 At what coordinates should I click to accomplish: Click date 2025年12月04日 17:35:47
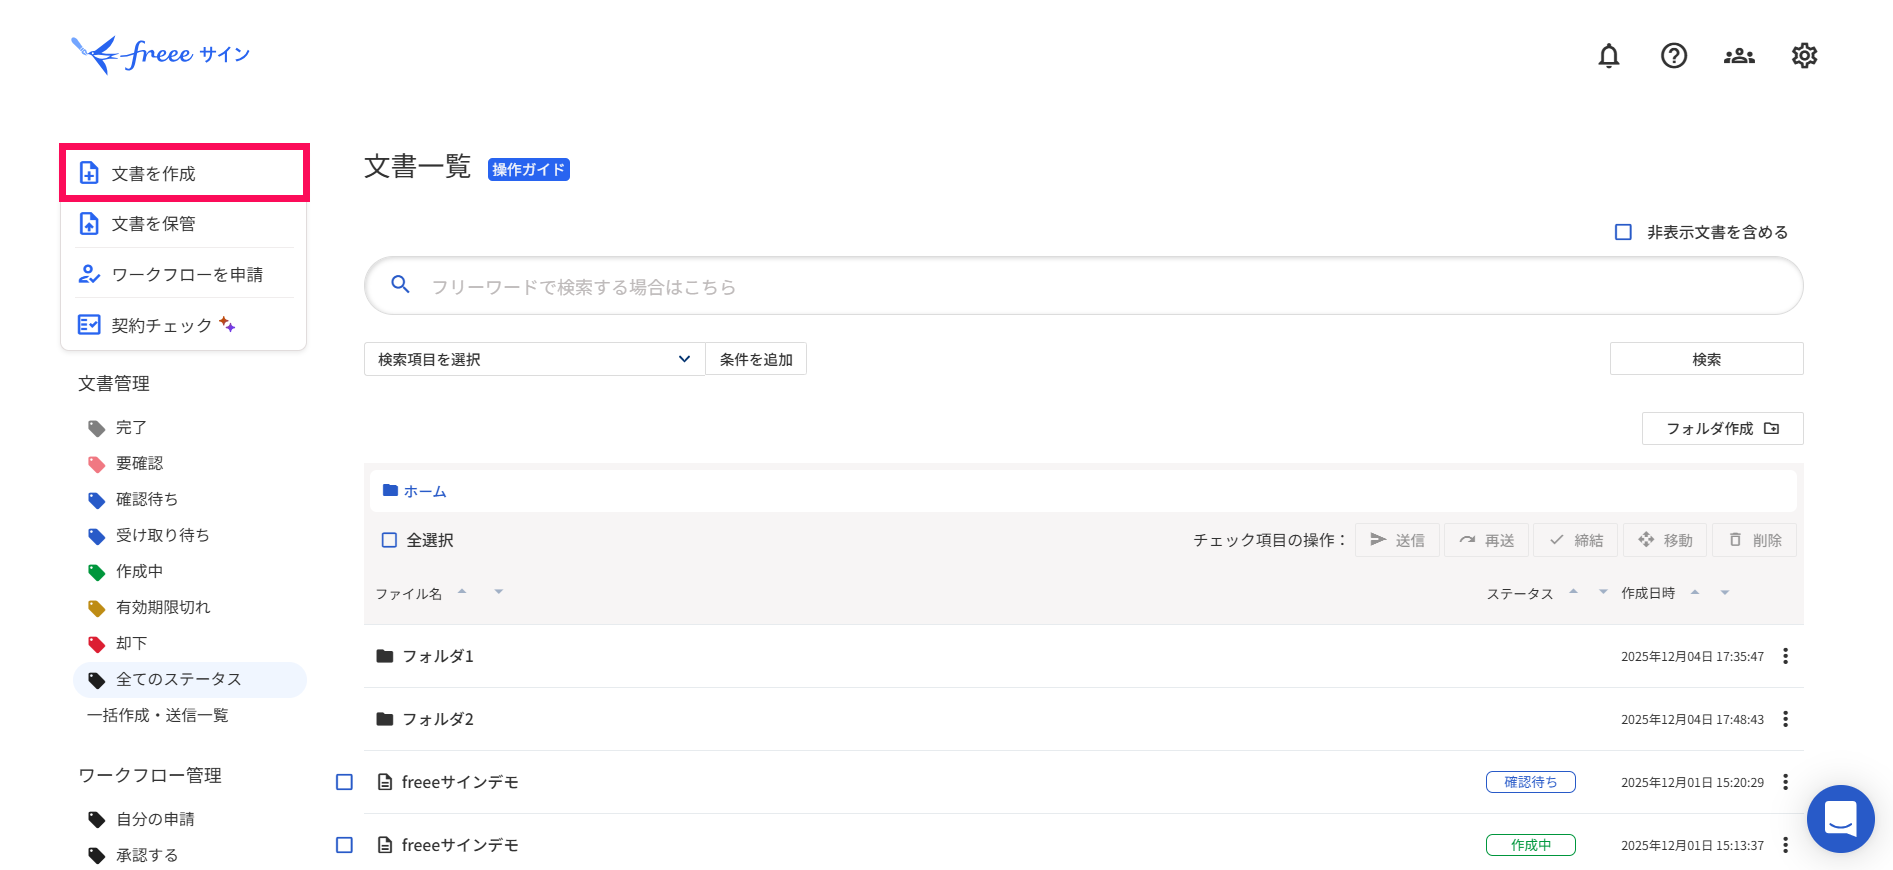(1692, 657)
